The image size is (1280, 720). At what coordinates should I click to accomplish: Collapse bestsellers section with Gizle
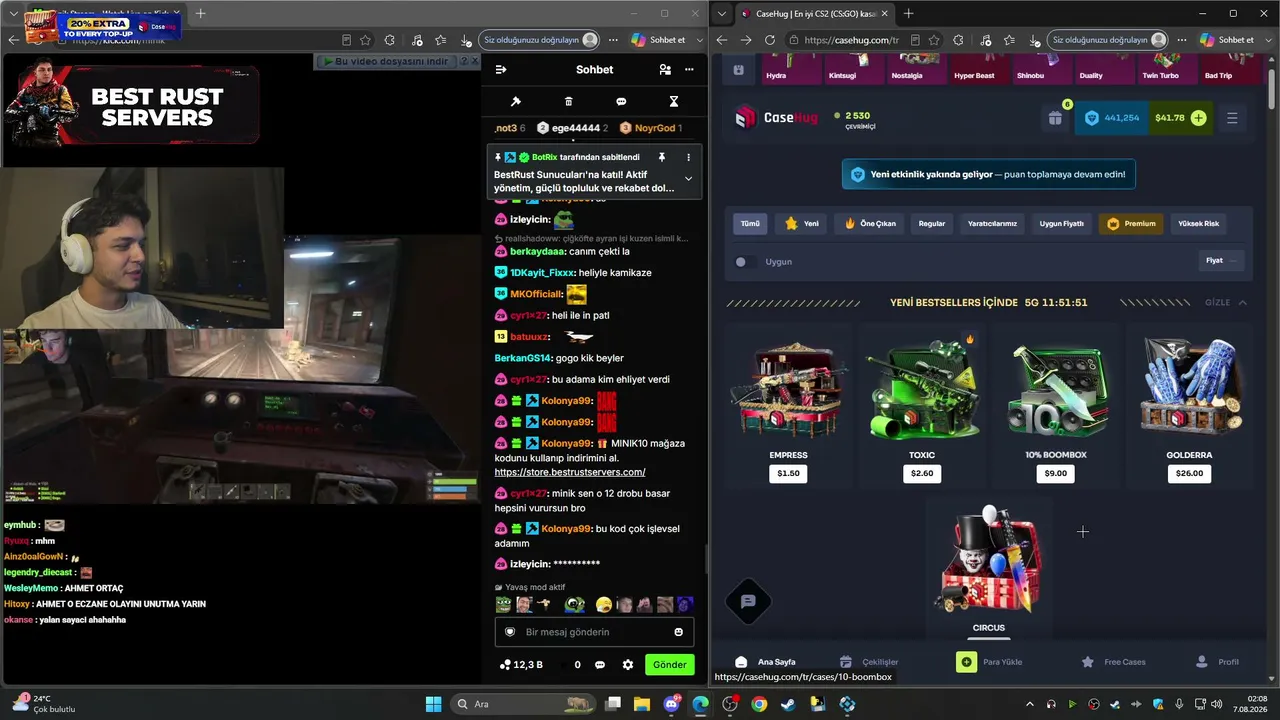[x=1226, y=302]
